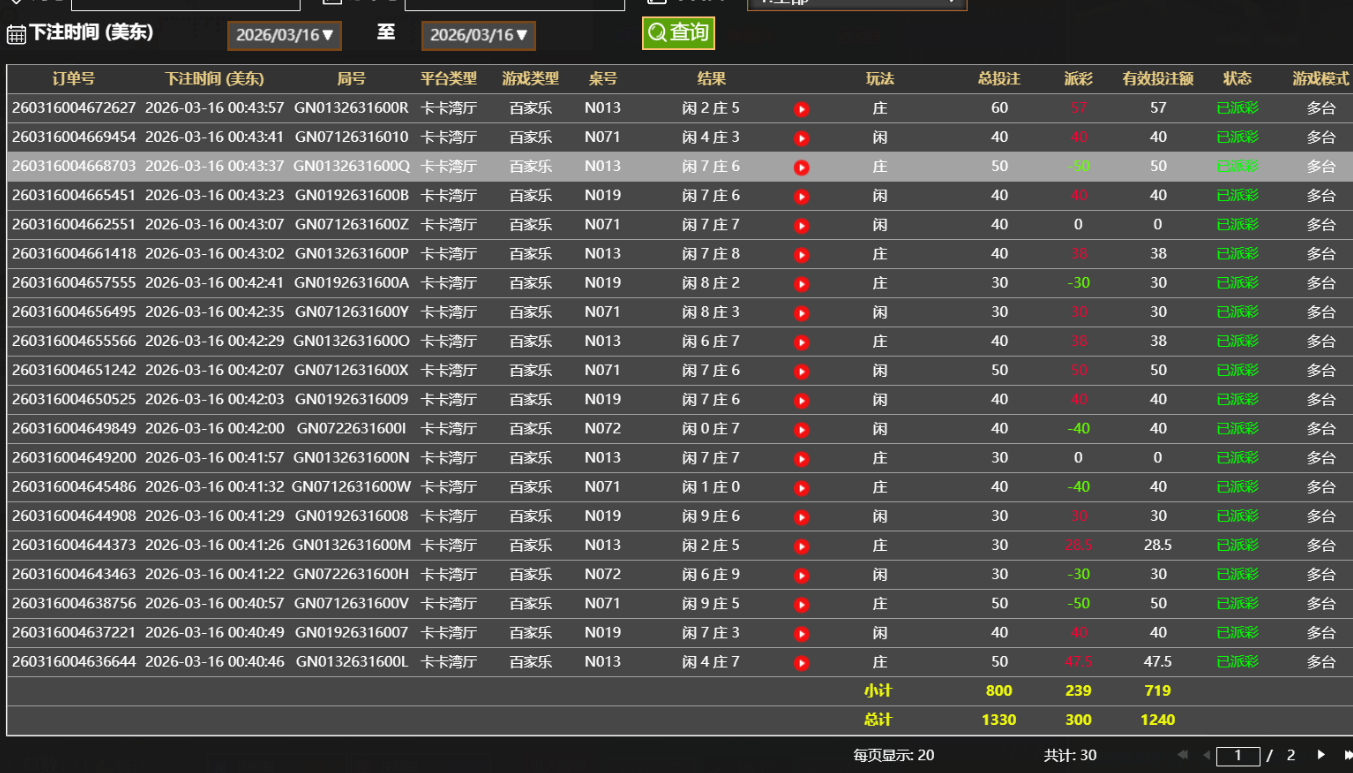Expand the partially visible top-right combo box
Screen dimensions: 1353x773
click(x=856, y=3)
